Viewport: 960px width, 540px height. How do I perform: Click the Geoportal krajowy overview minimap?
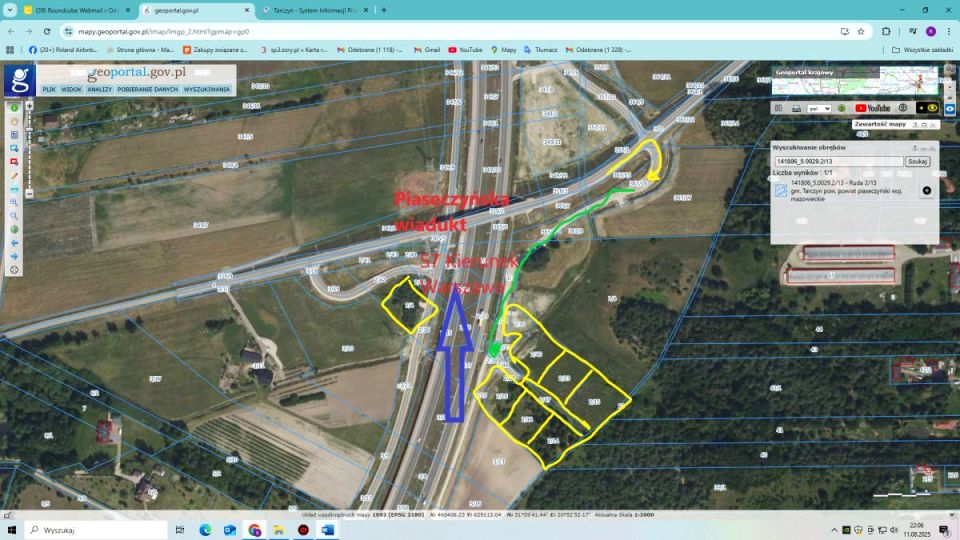tap(855, 80)
